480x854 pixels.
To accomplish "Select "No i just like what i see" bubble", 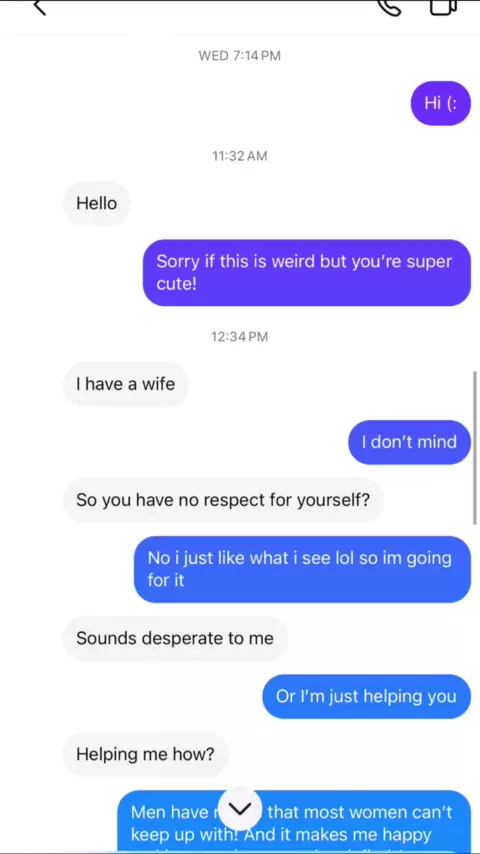I will [x=302, y=569].
